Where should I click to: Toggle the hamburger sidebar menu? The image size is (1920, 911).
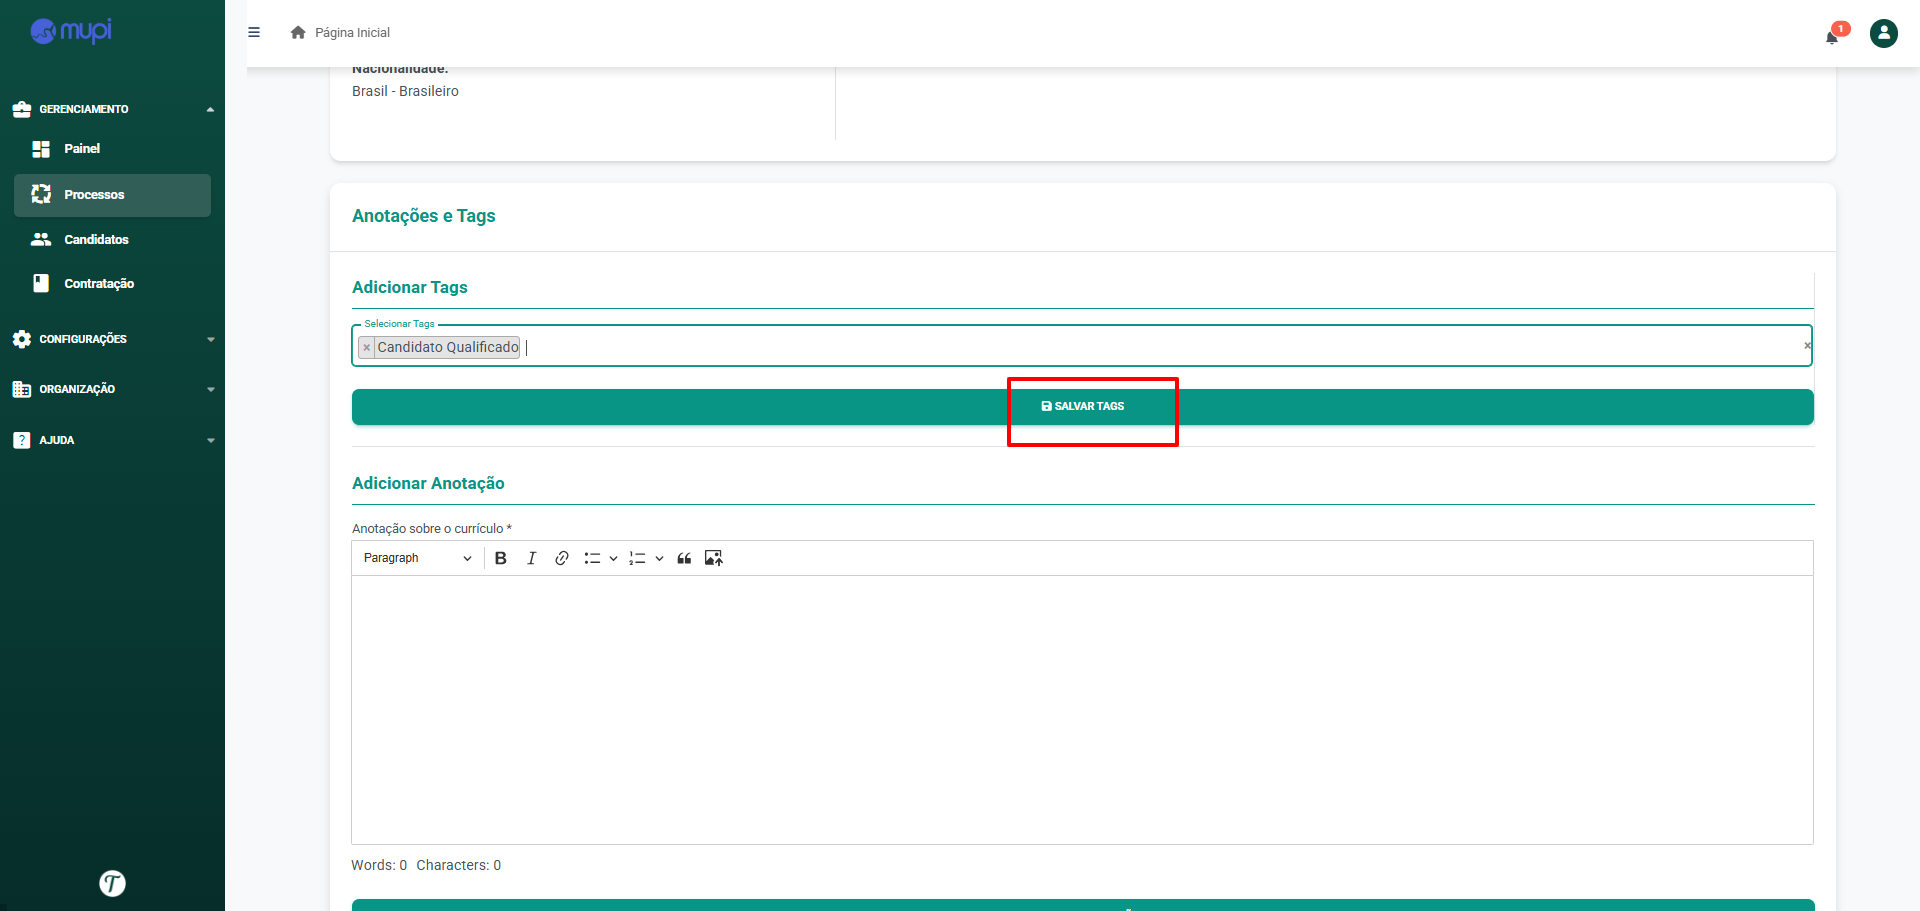click(x=254, y=32)
